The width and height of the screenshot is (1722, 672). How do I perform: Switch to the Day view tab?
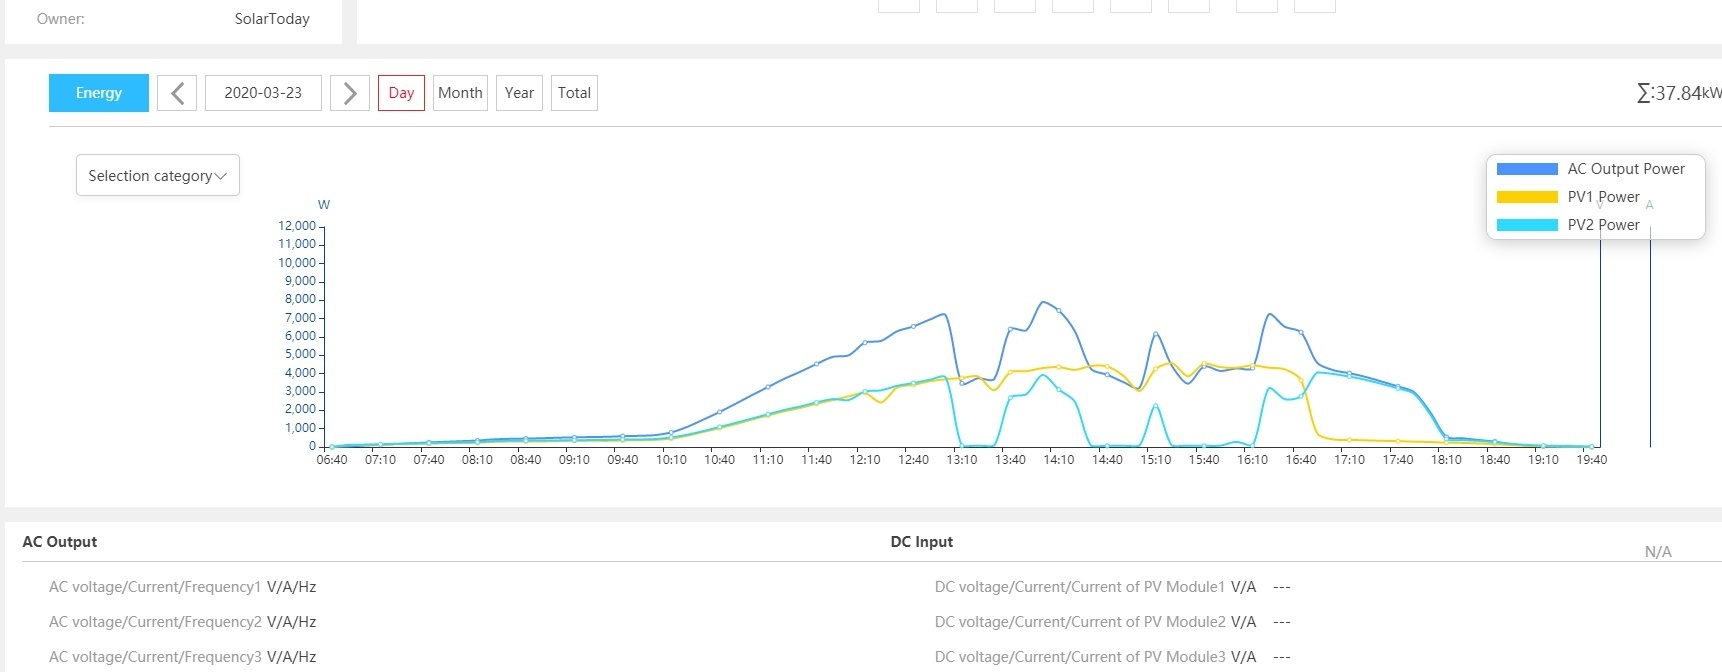click(x=401, y=93)
